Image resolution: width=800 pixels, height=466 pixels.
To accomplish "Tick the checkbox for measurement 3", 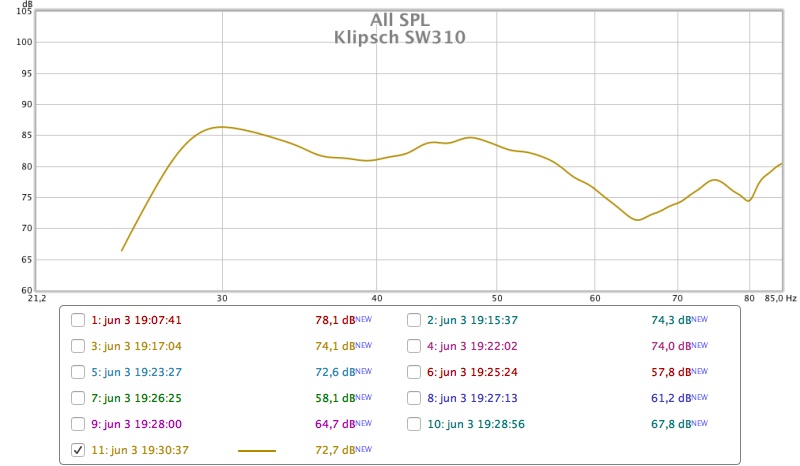I will pyautogui.click(x=78, y=346).
